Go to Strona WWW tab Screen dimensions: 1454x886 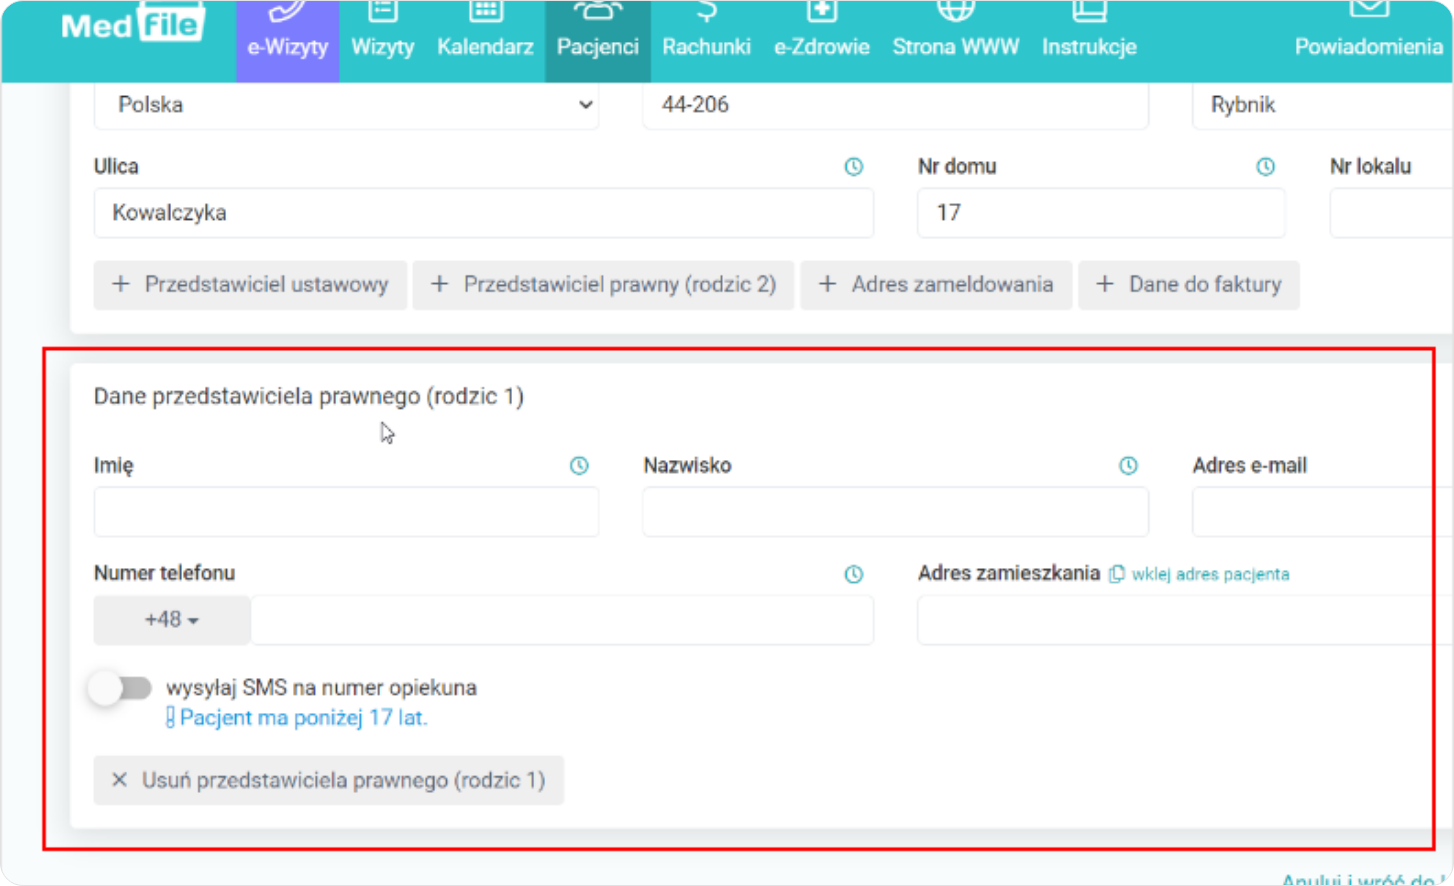coord(955,40)
